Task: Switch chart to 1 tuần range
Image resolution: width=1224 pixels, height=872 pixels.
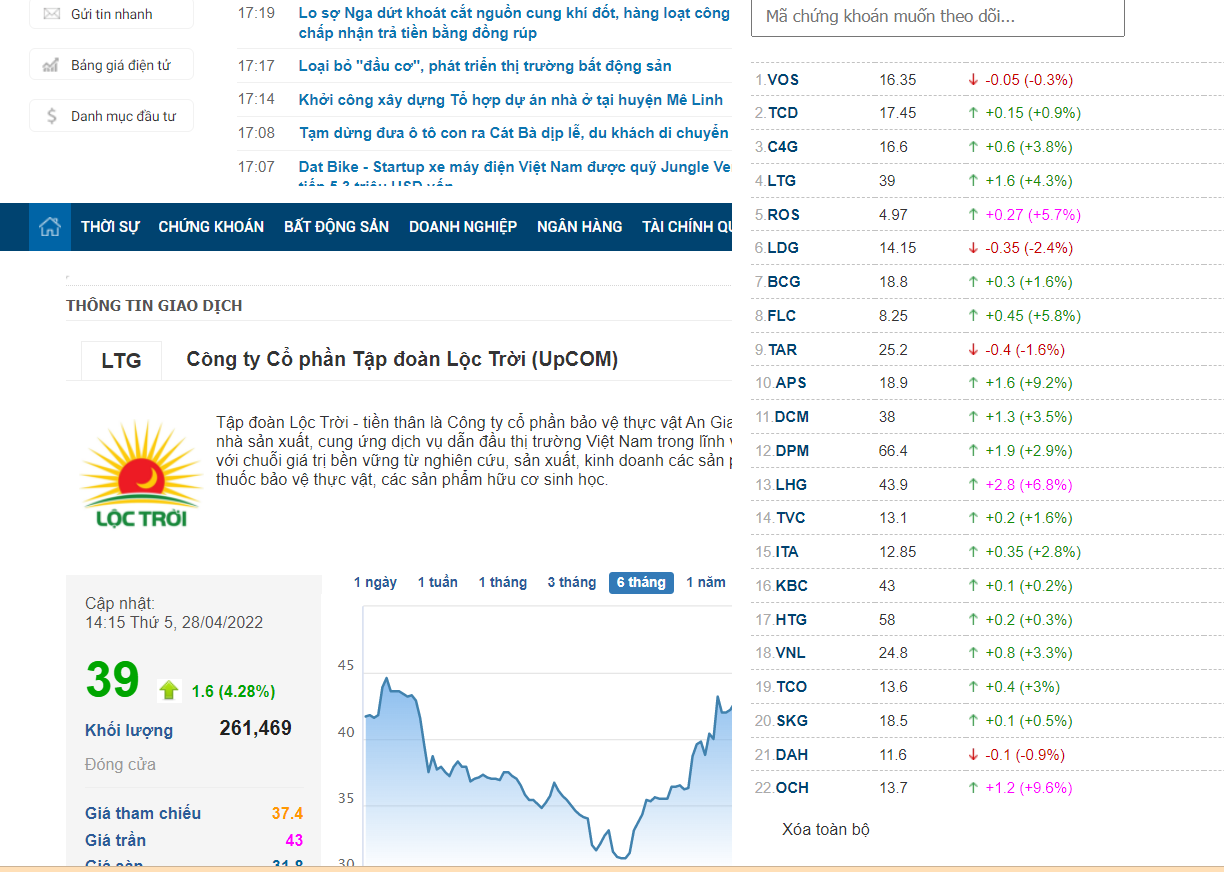Action: pyautogui.click(x=438, y=582)
